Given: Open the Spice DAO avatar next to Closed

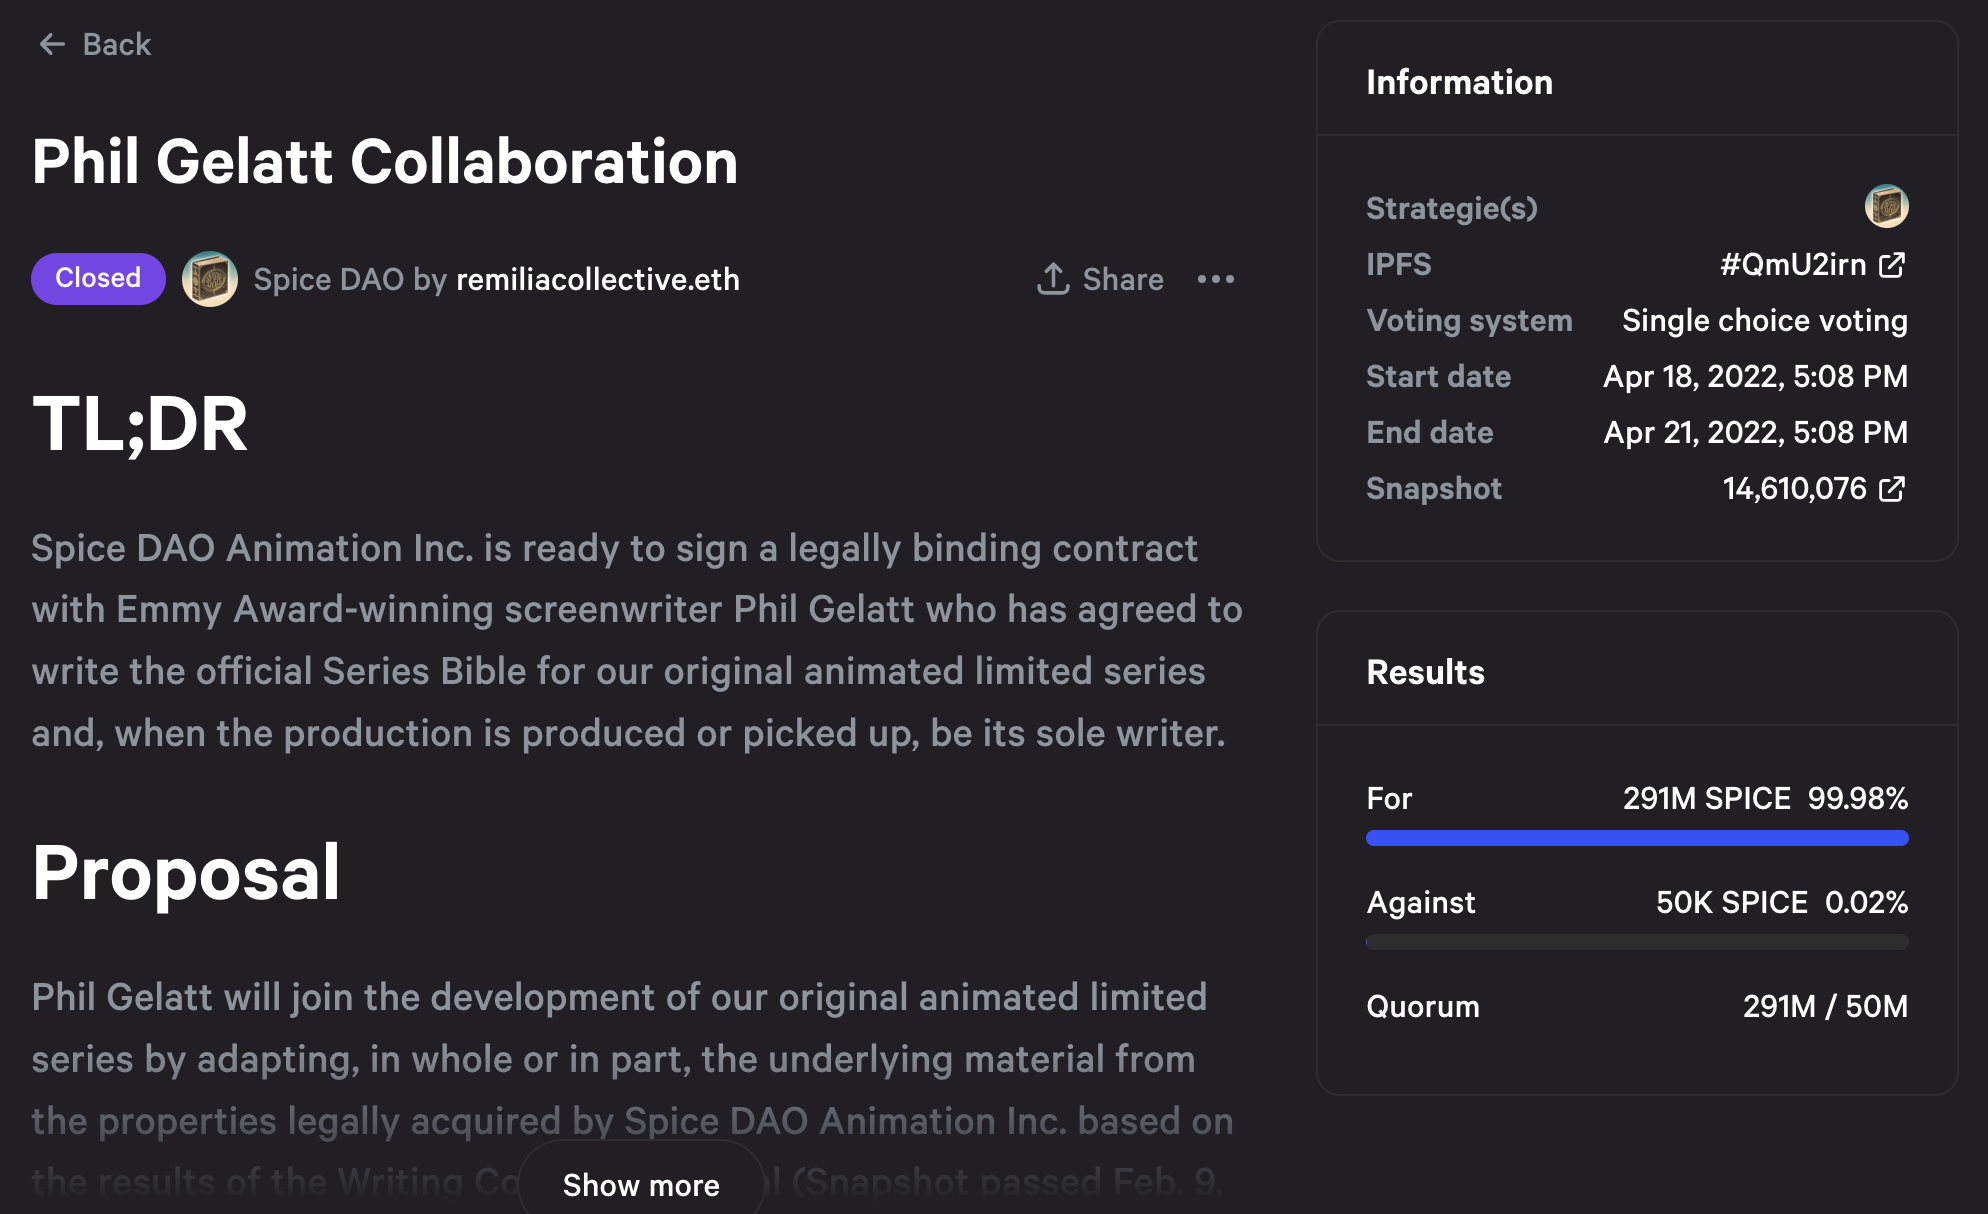Looking at the screenshot, I should click(210, 279).
